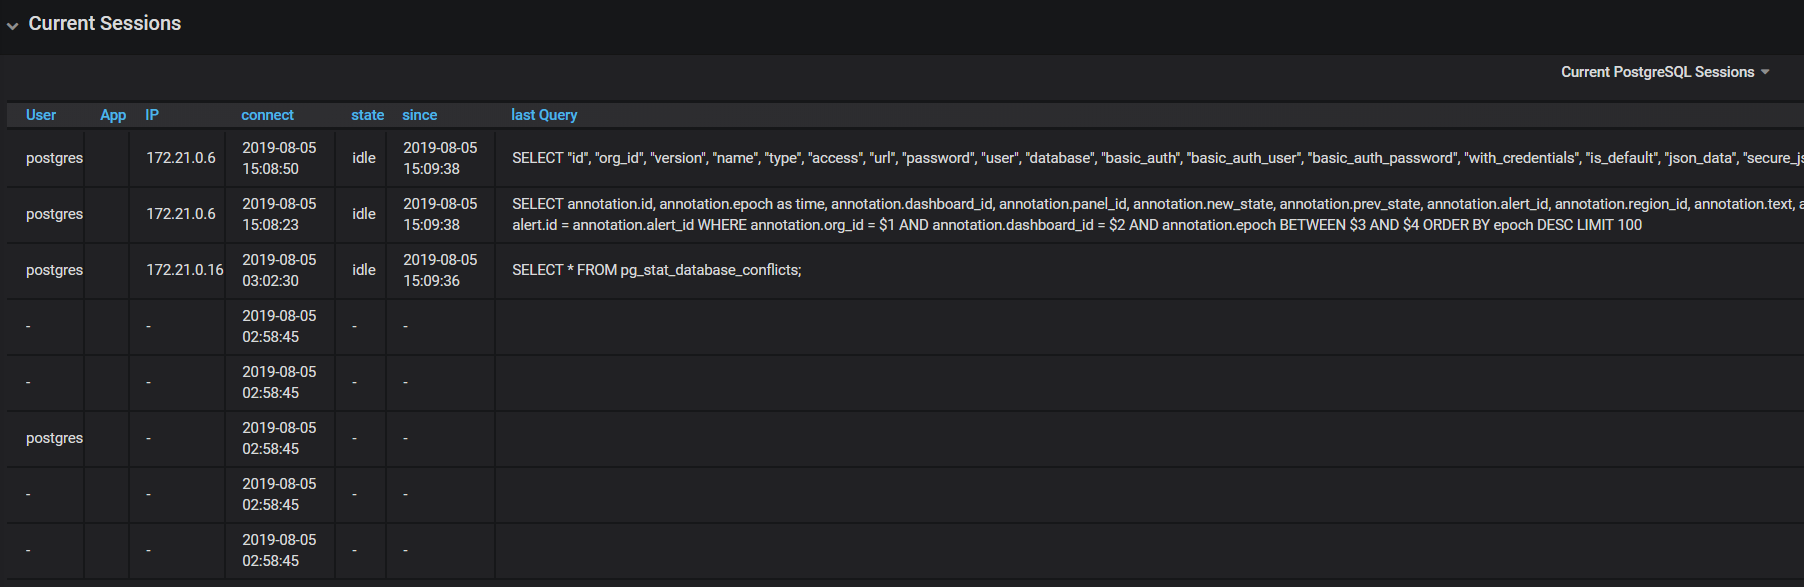Click connect time 2019-08-05 03:02:30 cell
This screenshot has width=1804, height=587.
coord(279,270)
